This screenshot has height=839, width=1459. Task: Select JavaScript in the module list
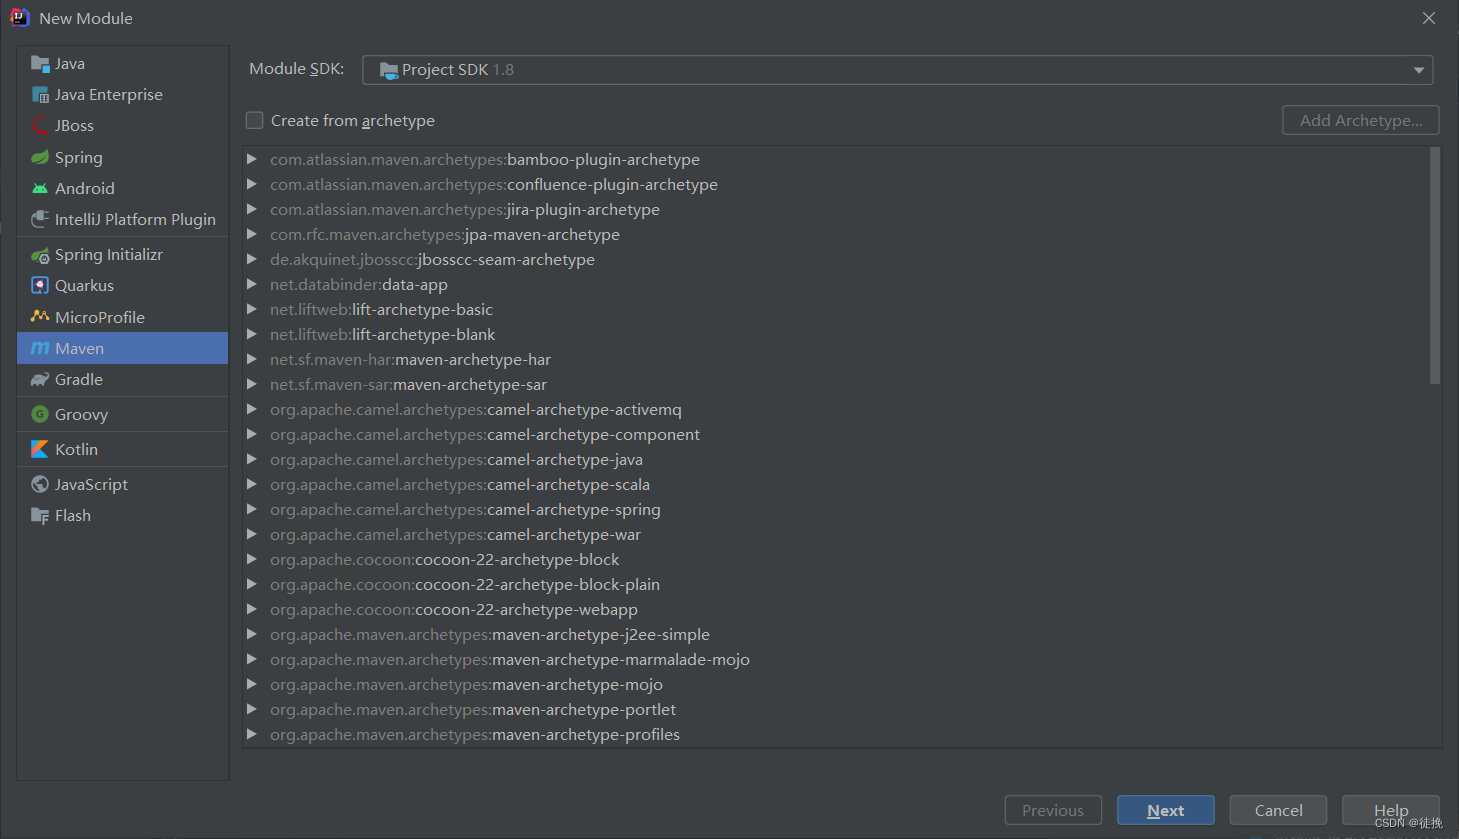(123, 485)
